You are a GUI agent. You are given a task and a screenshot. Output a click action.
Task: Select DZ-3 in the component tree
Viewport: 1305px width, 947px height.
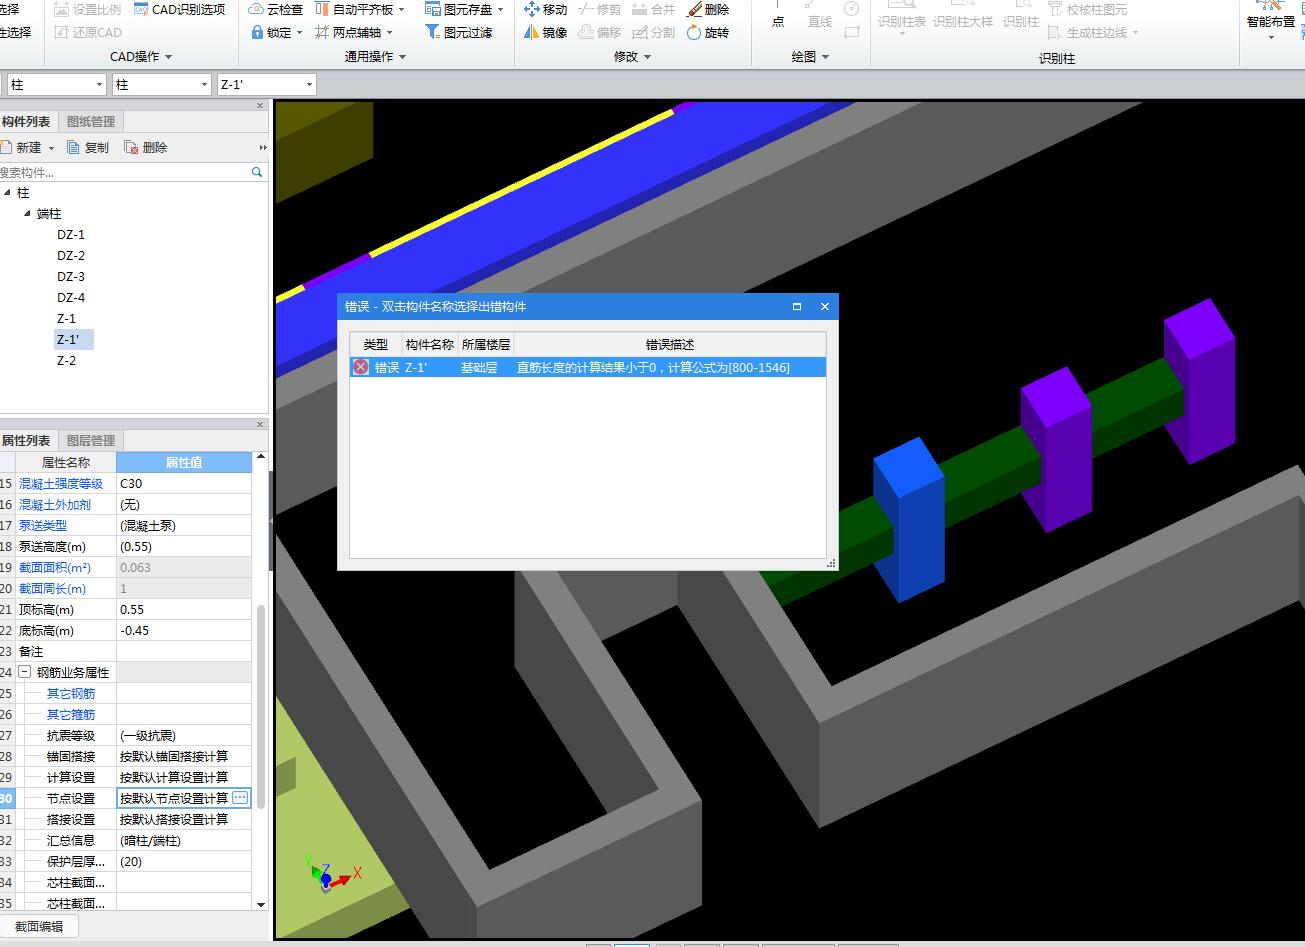71,276
